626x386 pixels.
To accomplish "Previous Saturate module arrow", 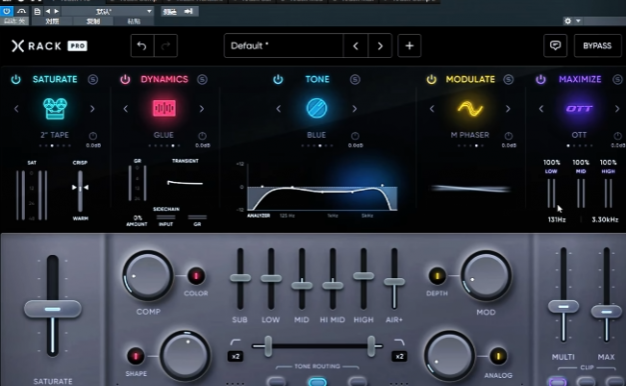I will click(x=16, y=109).
